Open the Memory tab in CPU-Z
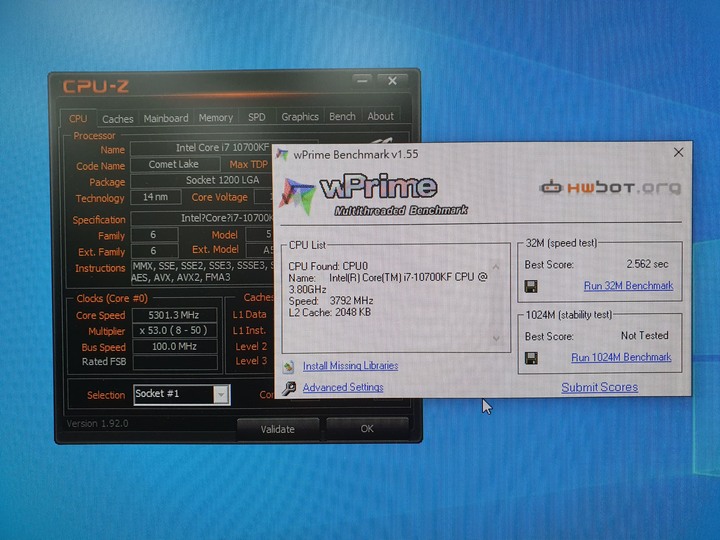Image resolution: width=720 pixels, height=540 pixels. tap(215, 118)
